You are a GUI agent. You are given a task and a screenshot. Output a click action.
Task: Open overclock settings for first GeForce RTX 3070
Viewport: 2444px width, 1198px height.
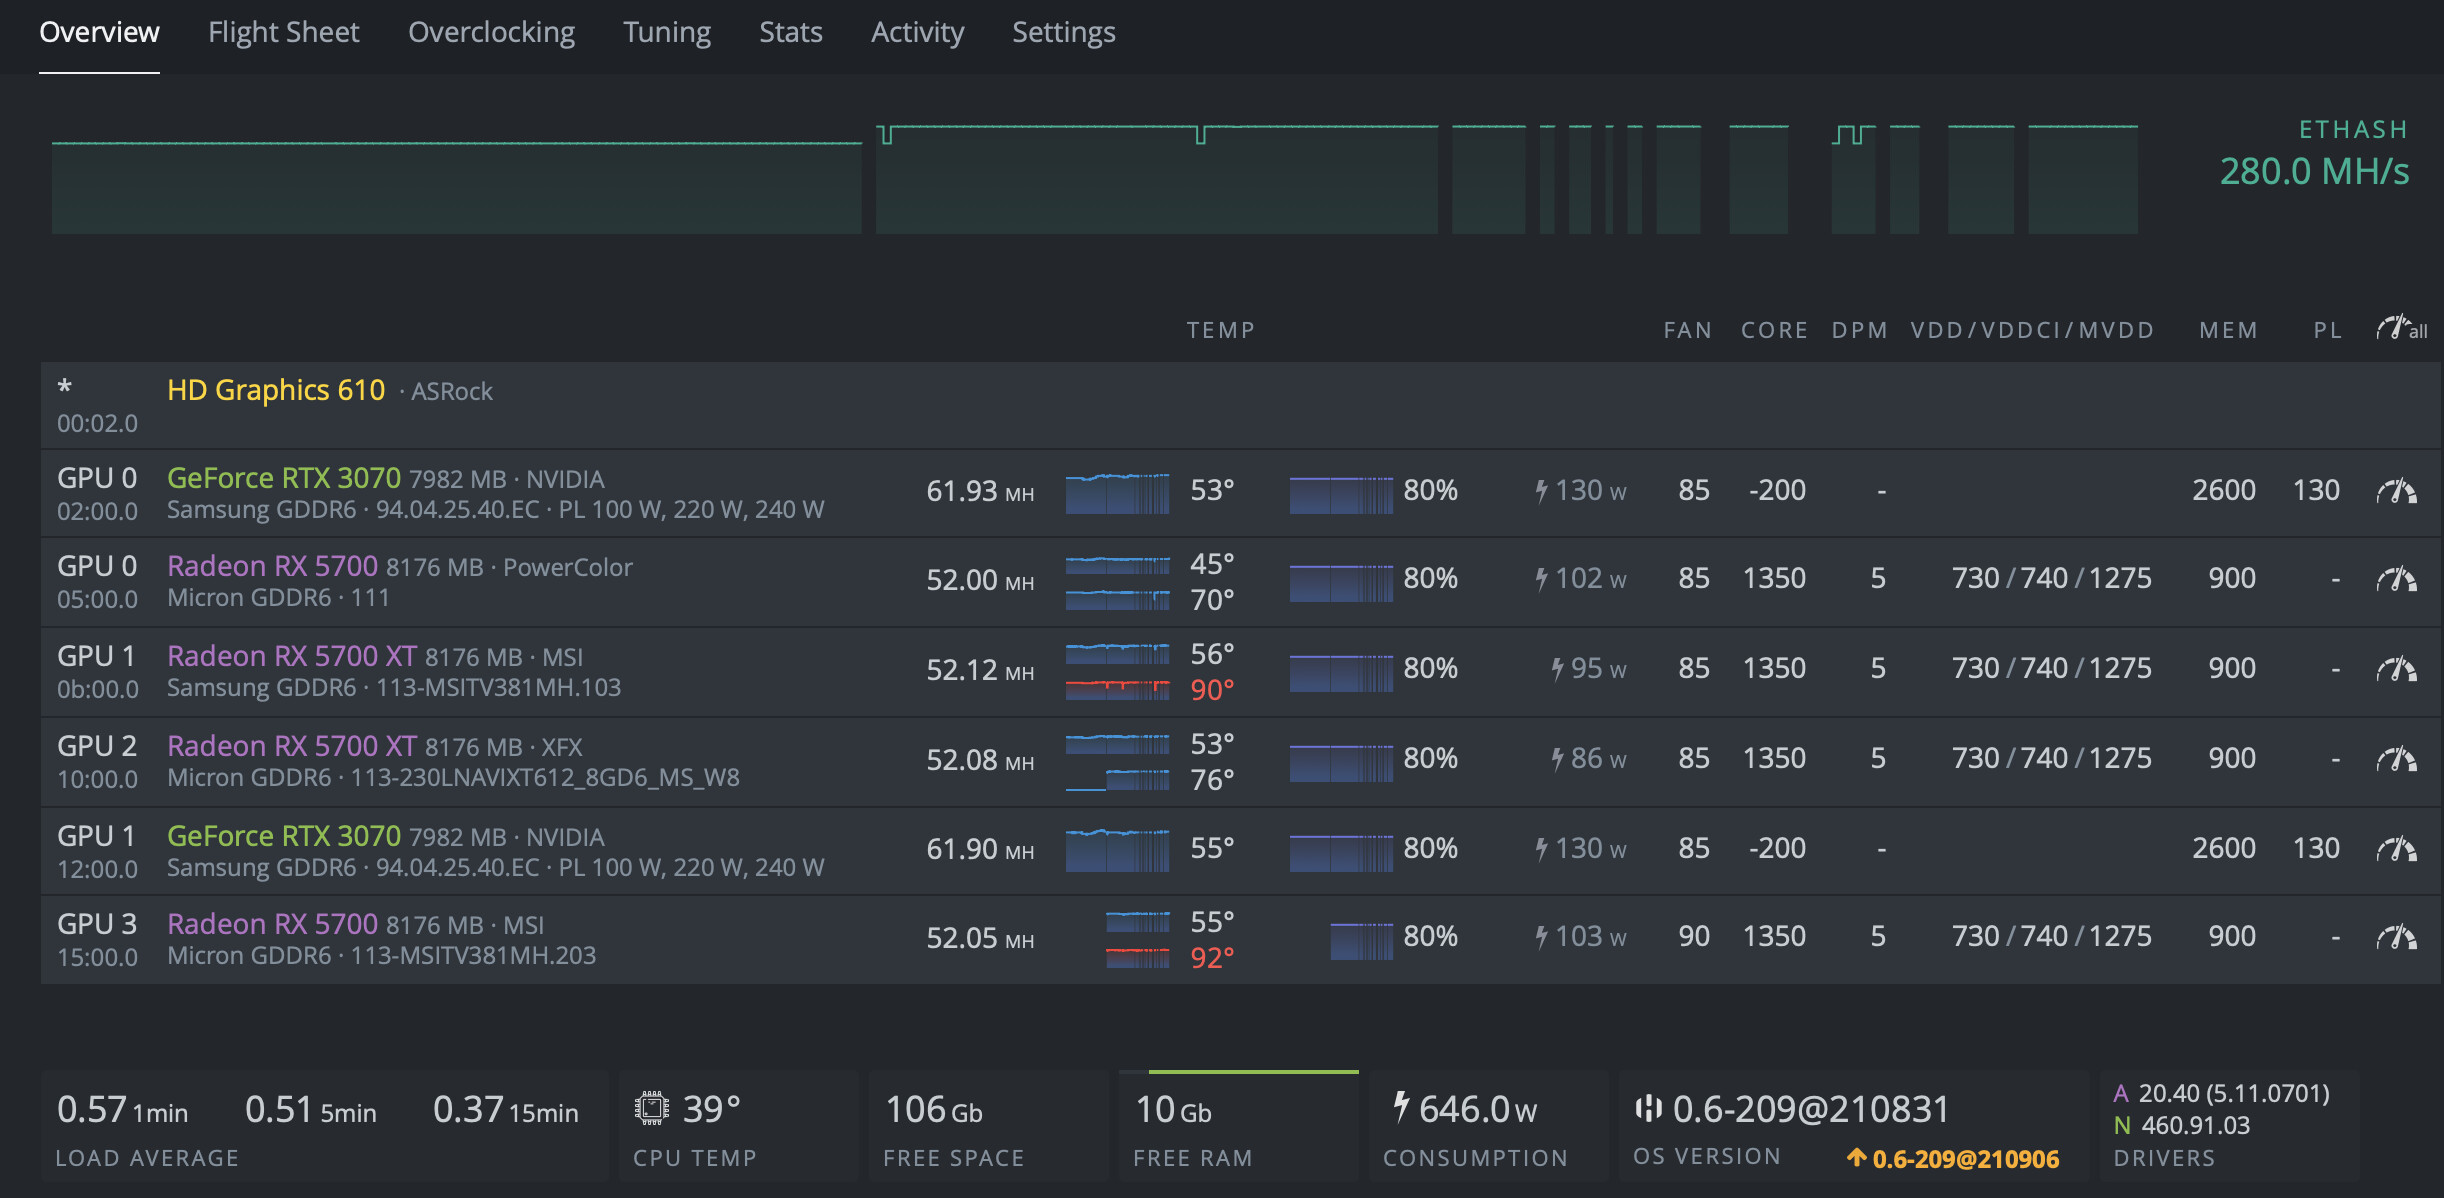(2396, 491)
